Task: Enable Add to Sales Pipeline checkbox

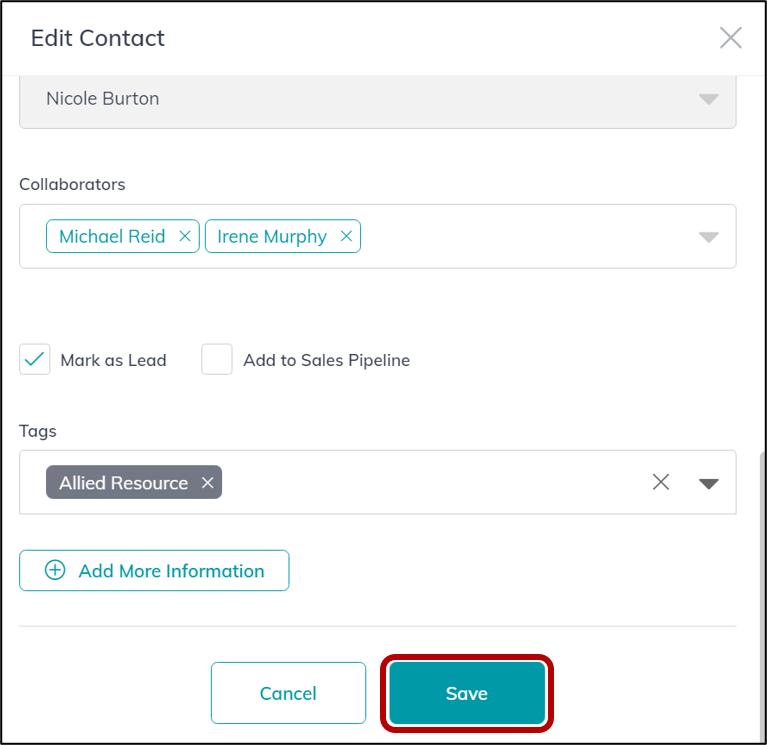Action: click(217, 360)
